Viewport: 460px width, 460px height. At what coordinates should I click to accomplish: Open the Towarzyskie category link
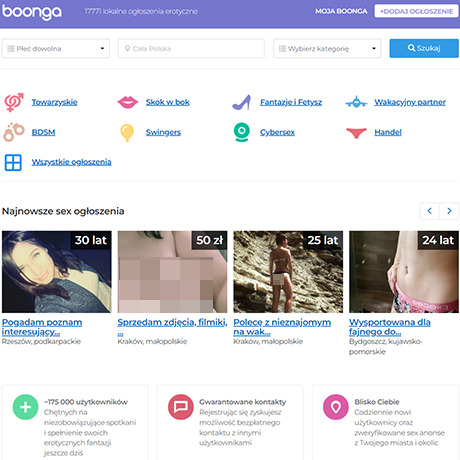coord(54,102)
